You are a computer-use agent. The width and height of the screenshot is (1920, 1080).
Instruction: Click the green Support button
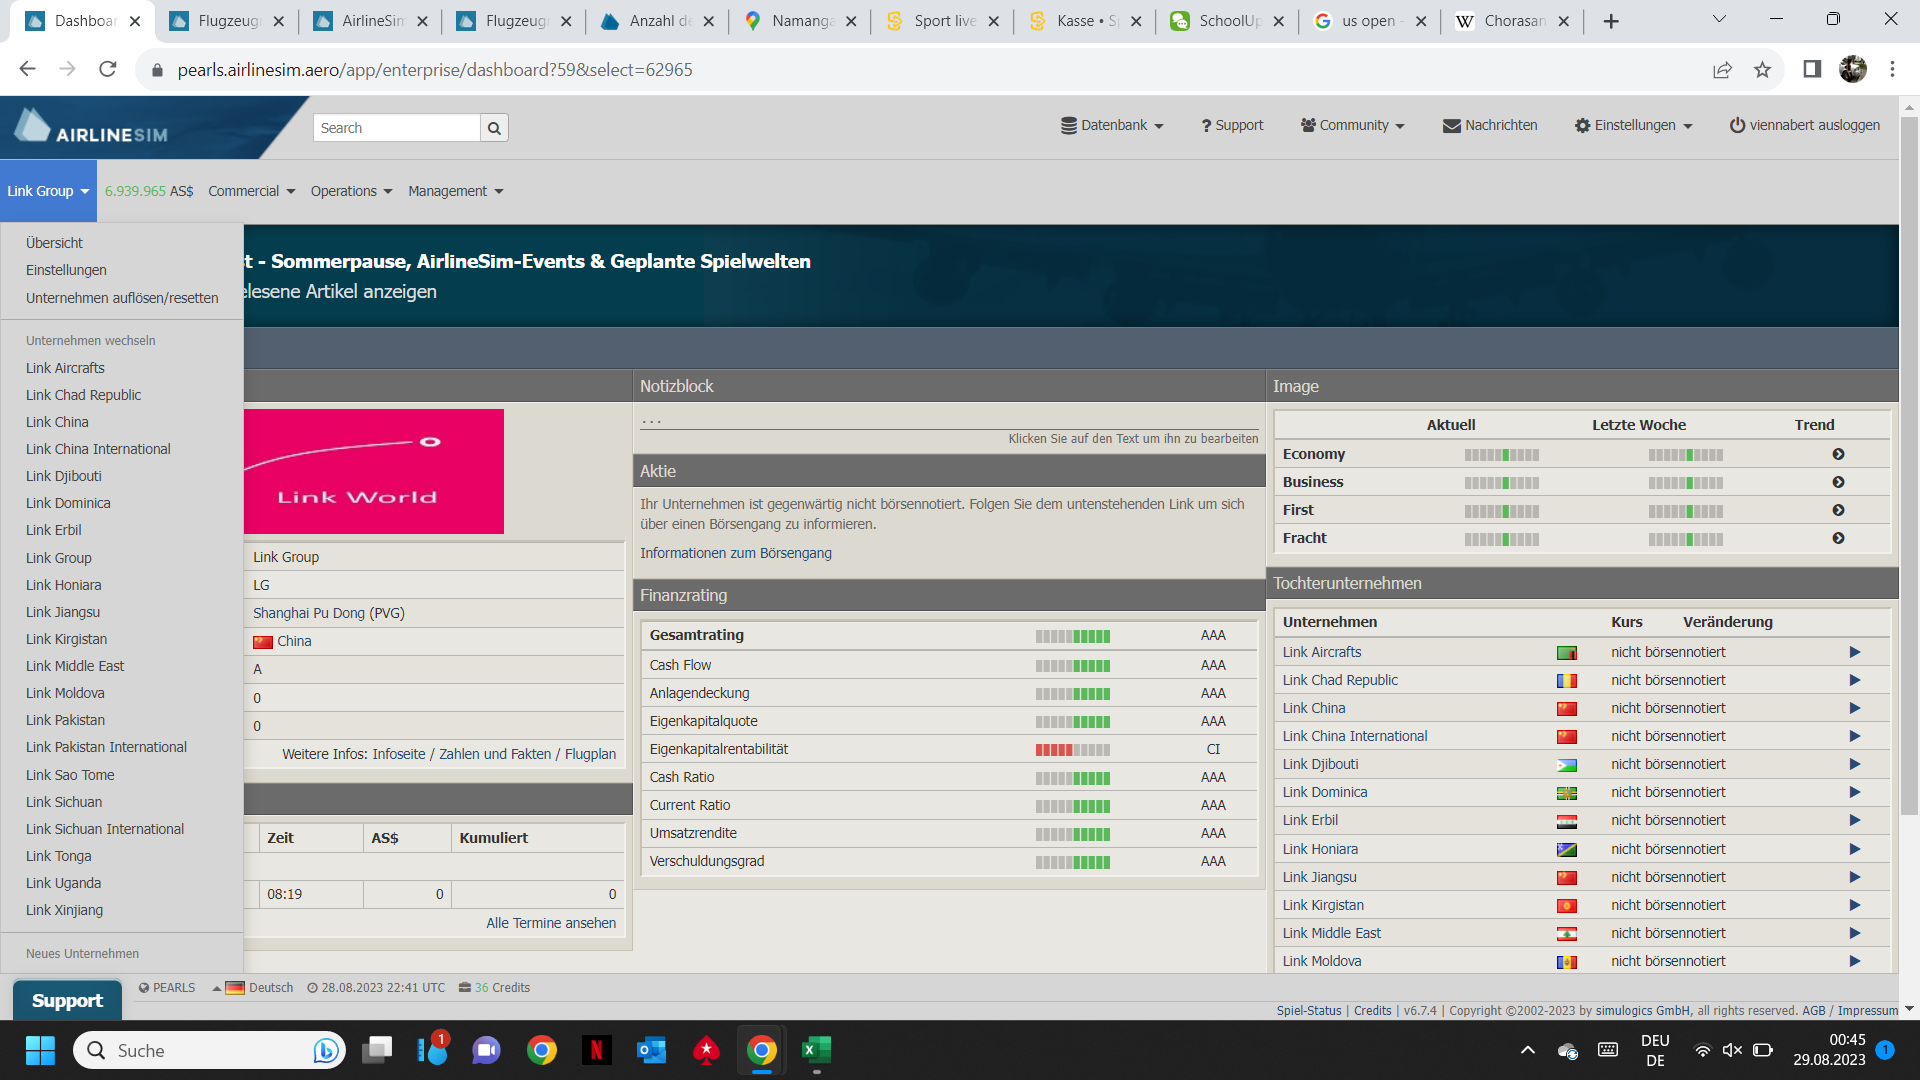tap(67, 1001)
